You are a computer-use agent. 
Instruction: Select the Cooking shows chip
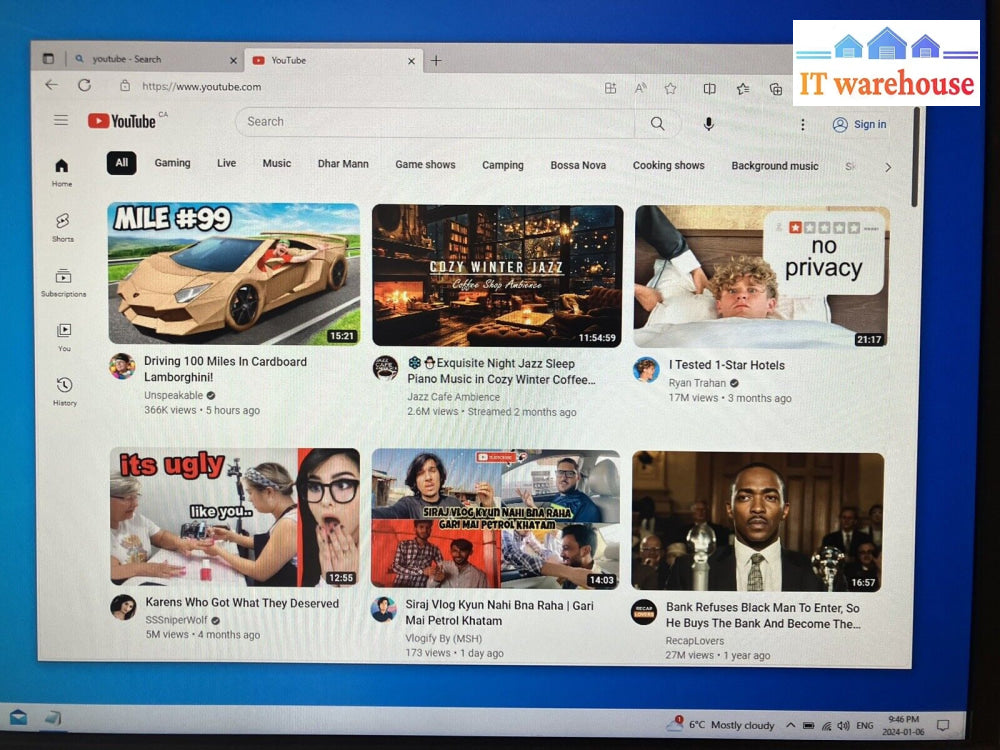click(668, 166)
